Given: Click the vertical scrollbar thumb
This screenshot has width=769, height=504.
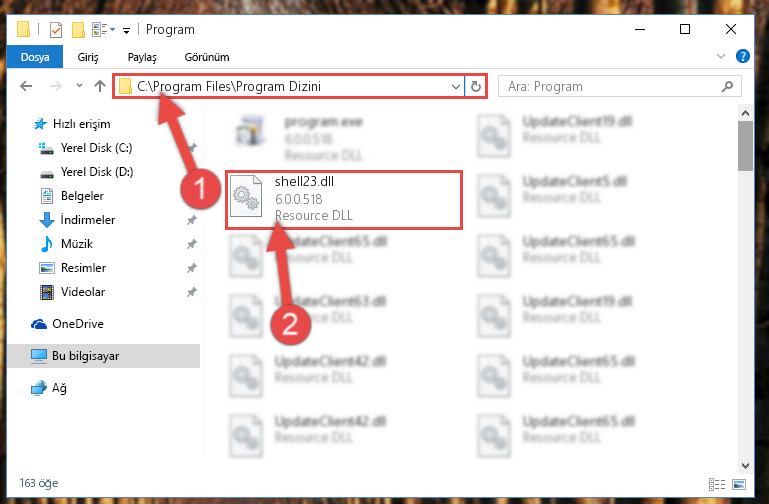Looking at the screenshot, I should [x=745, y=146].
